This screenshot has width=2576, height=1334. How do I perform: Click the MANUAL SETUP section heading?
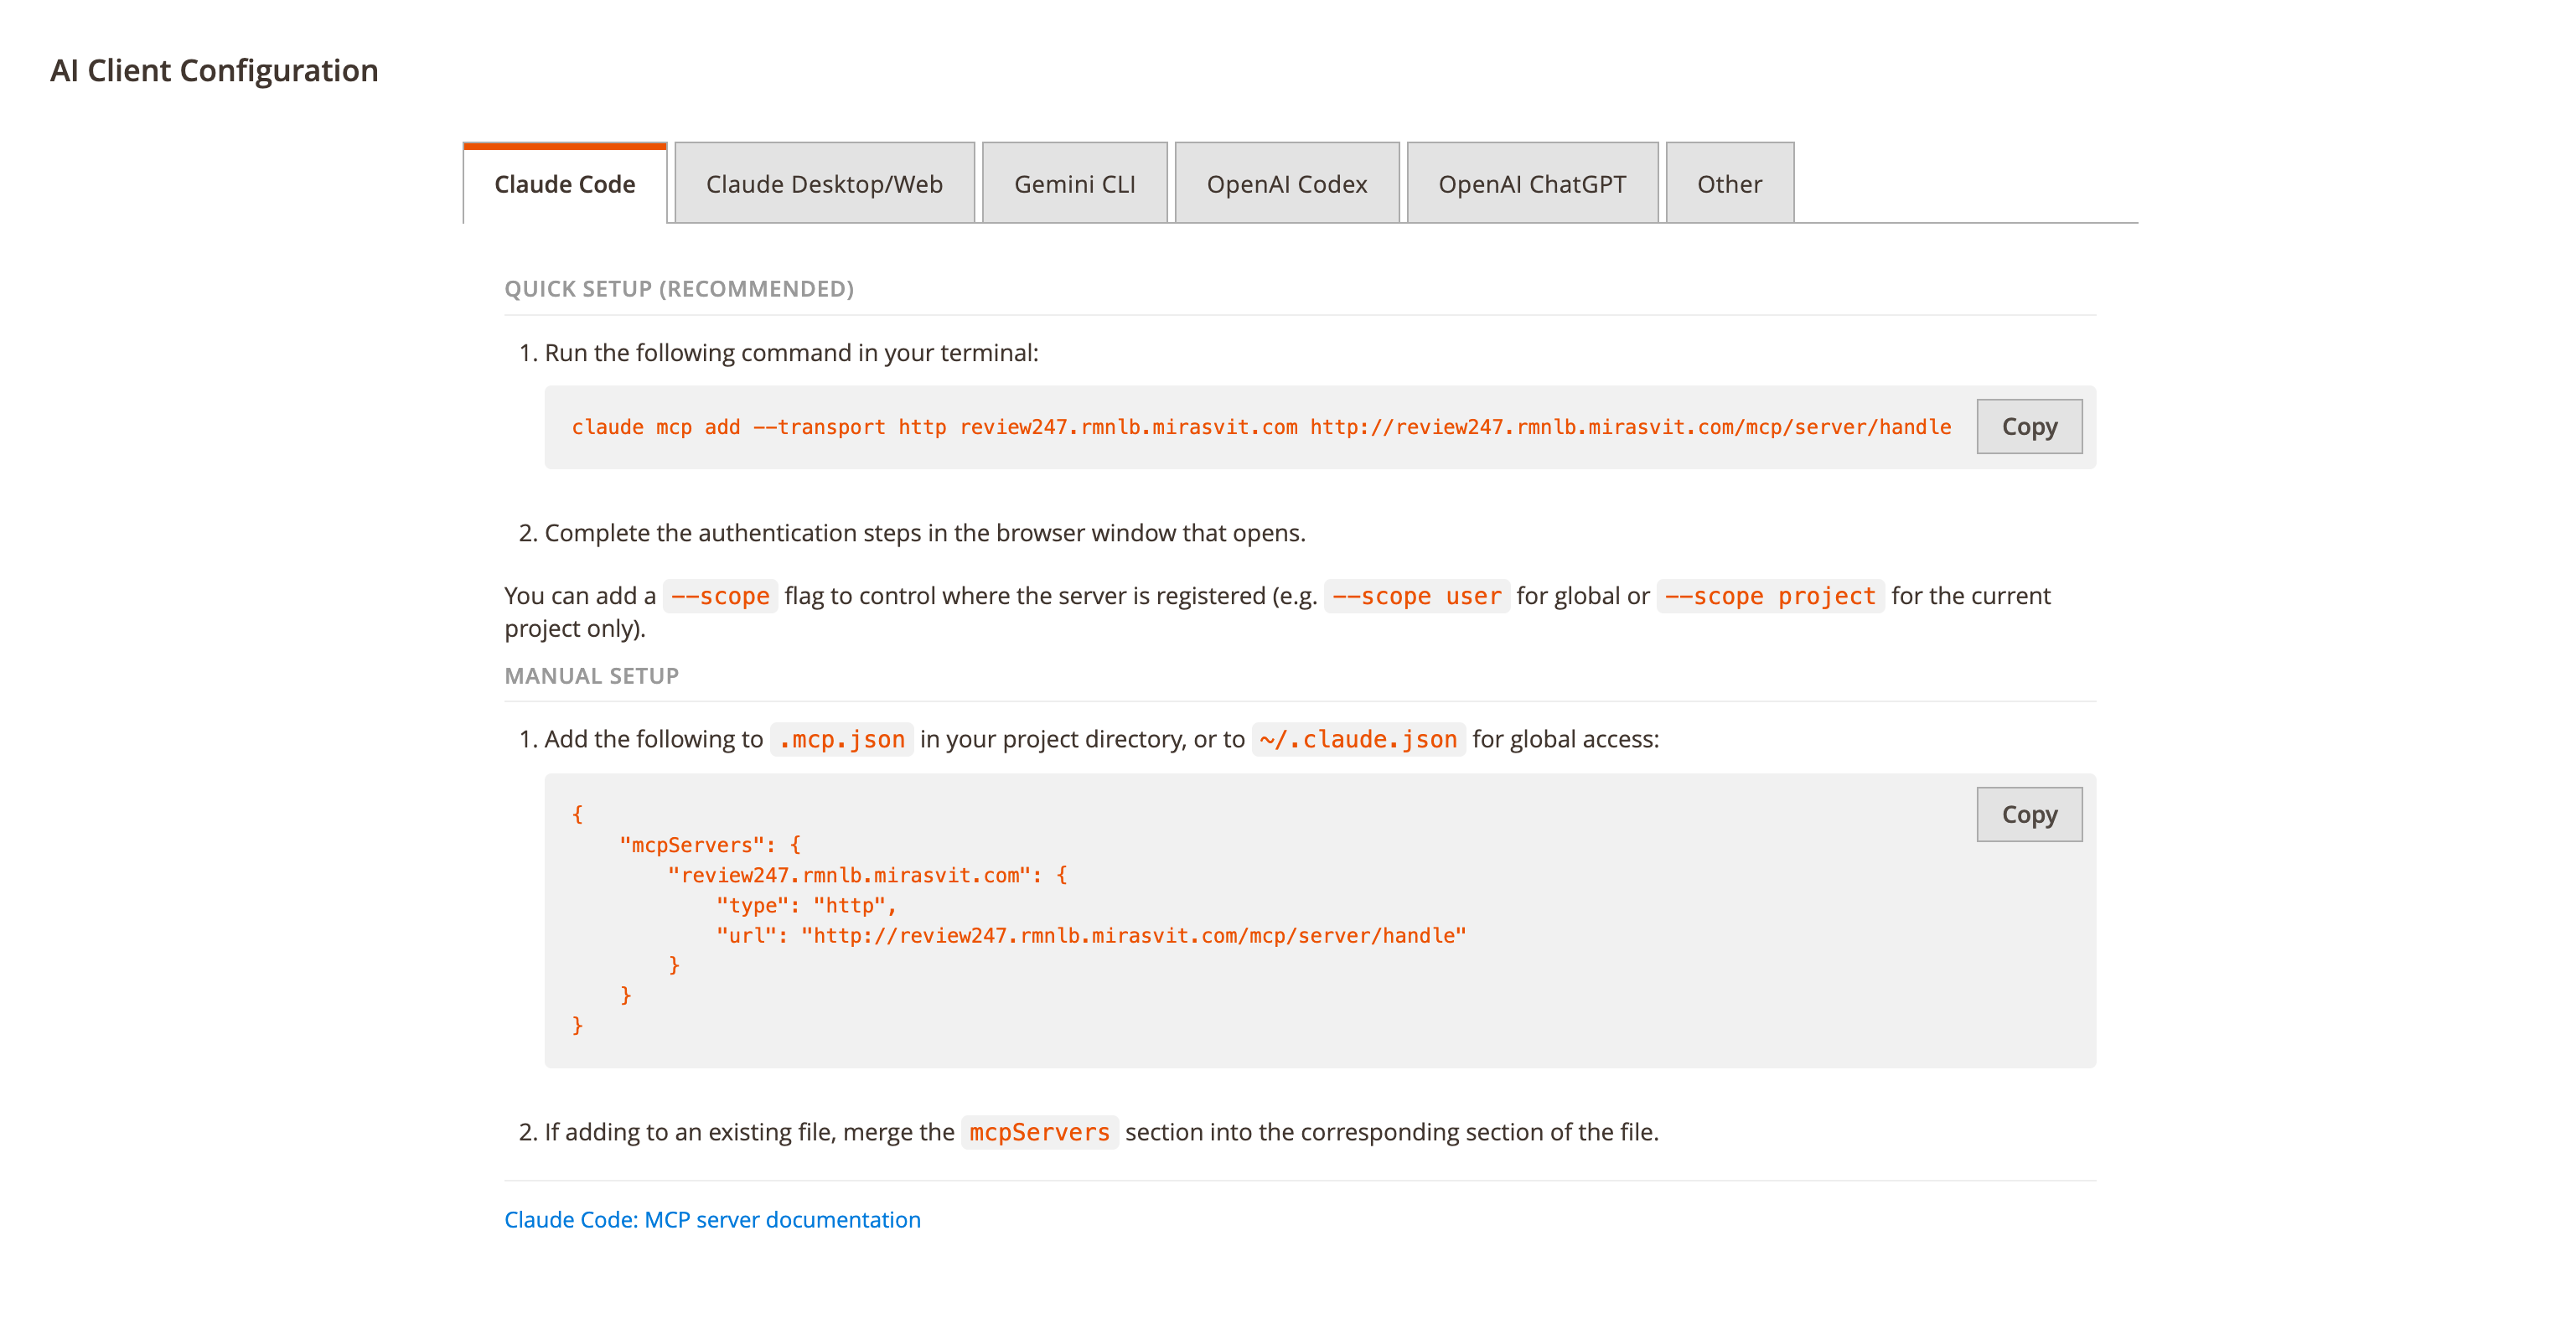pos(592,675)
